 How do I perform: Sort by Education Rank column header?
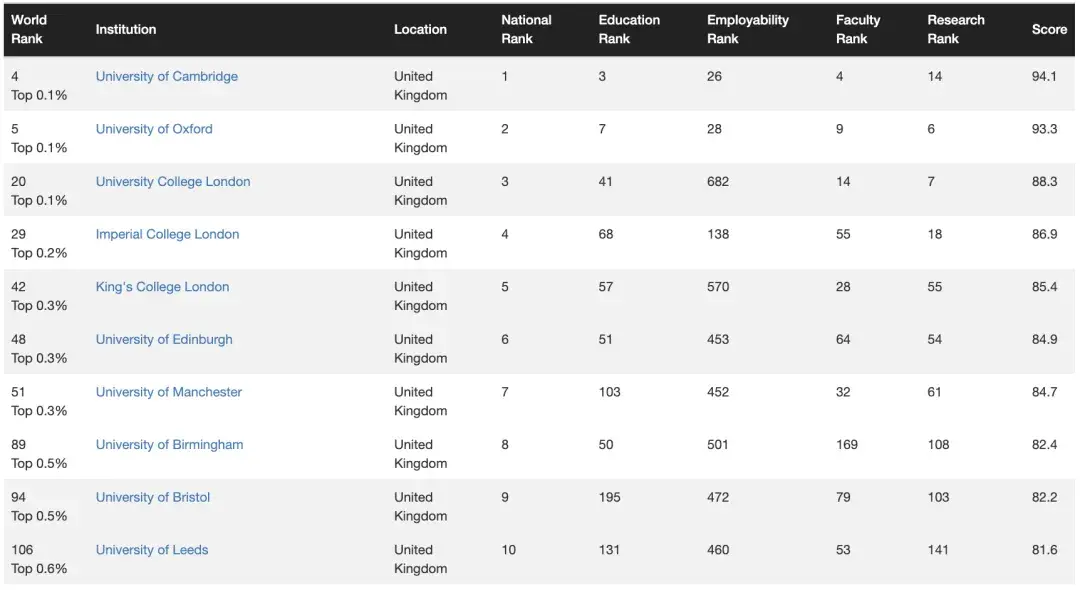tap(629, 29)
